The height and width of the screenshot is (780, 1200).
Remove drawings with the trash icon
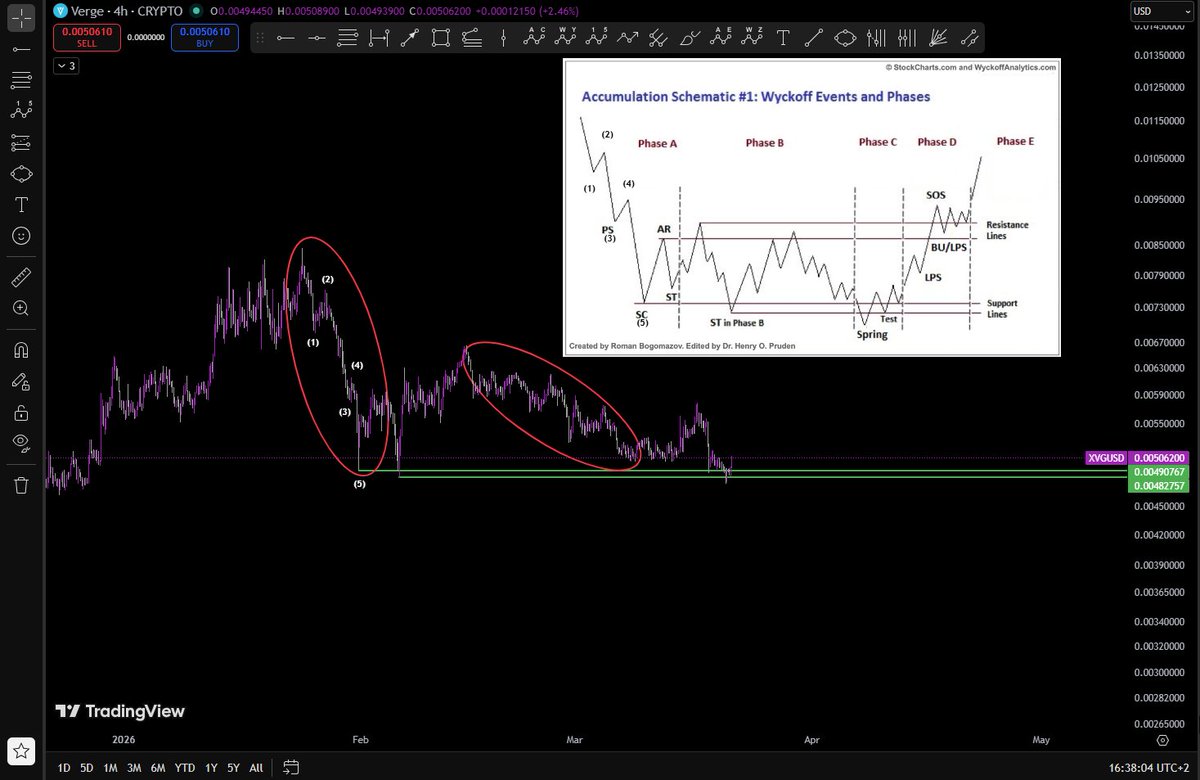tap(20, 485)
